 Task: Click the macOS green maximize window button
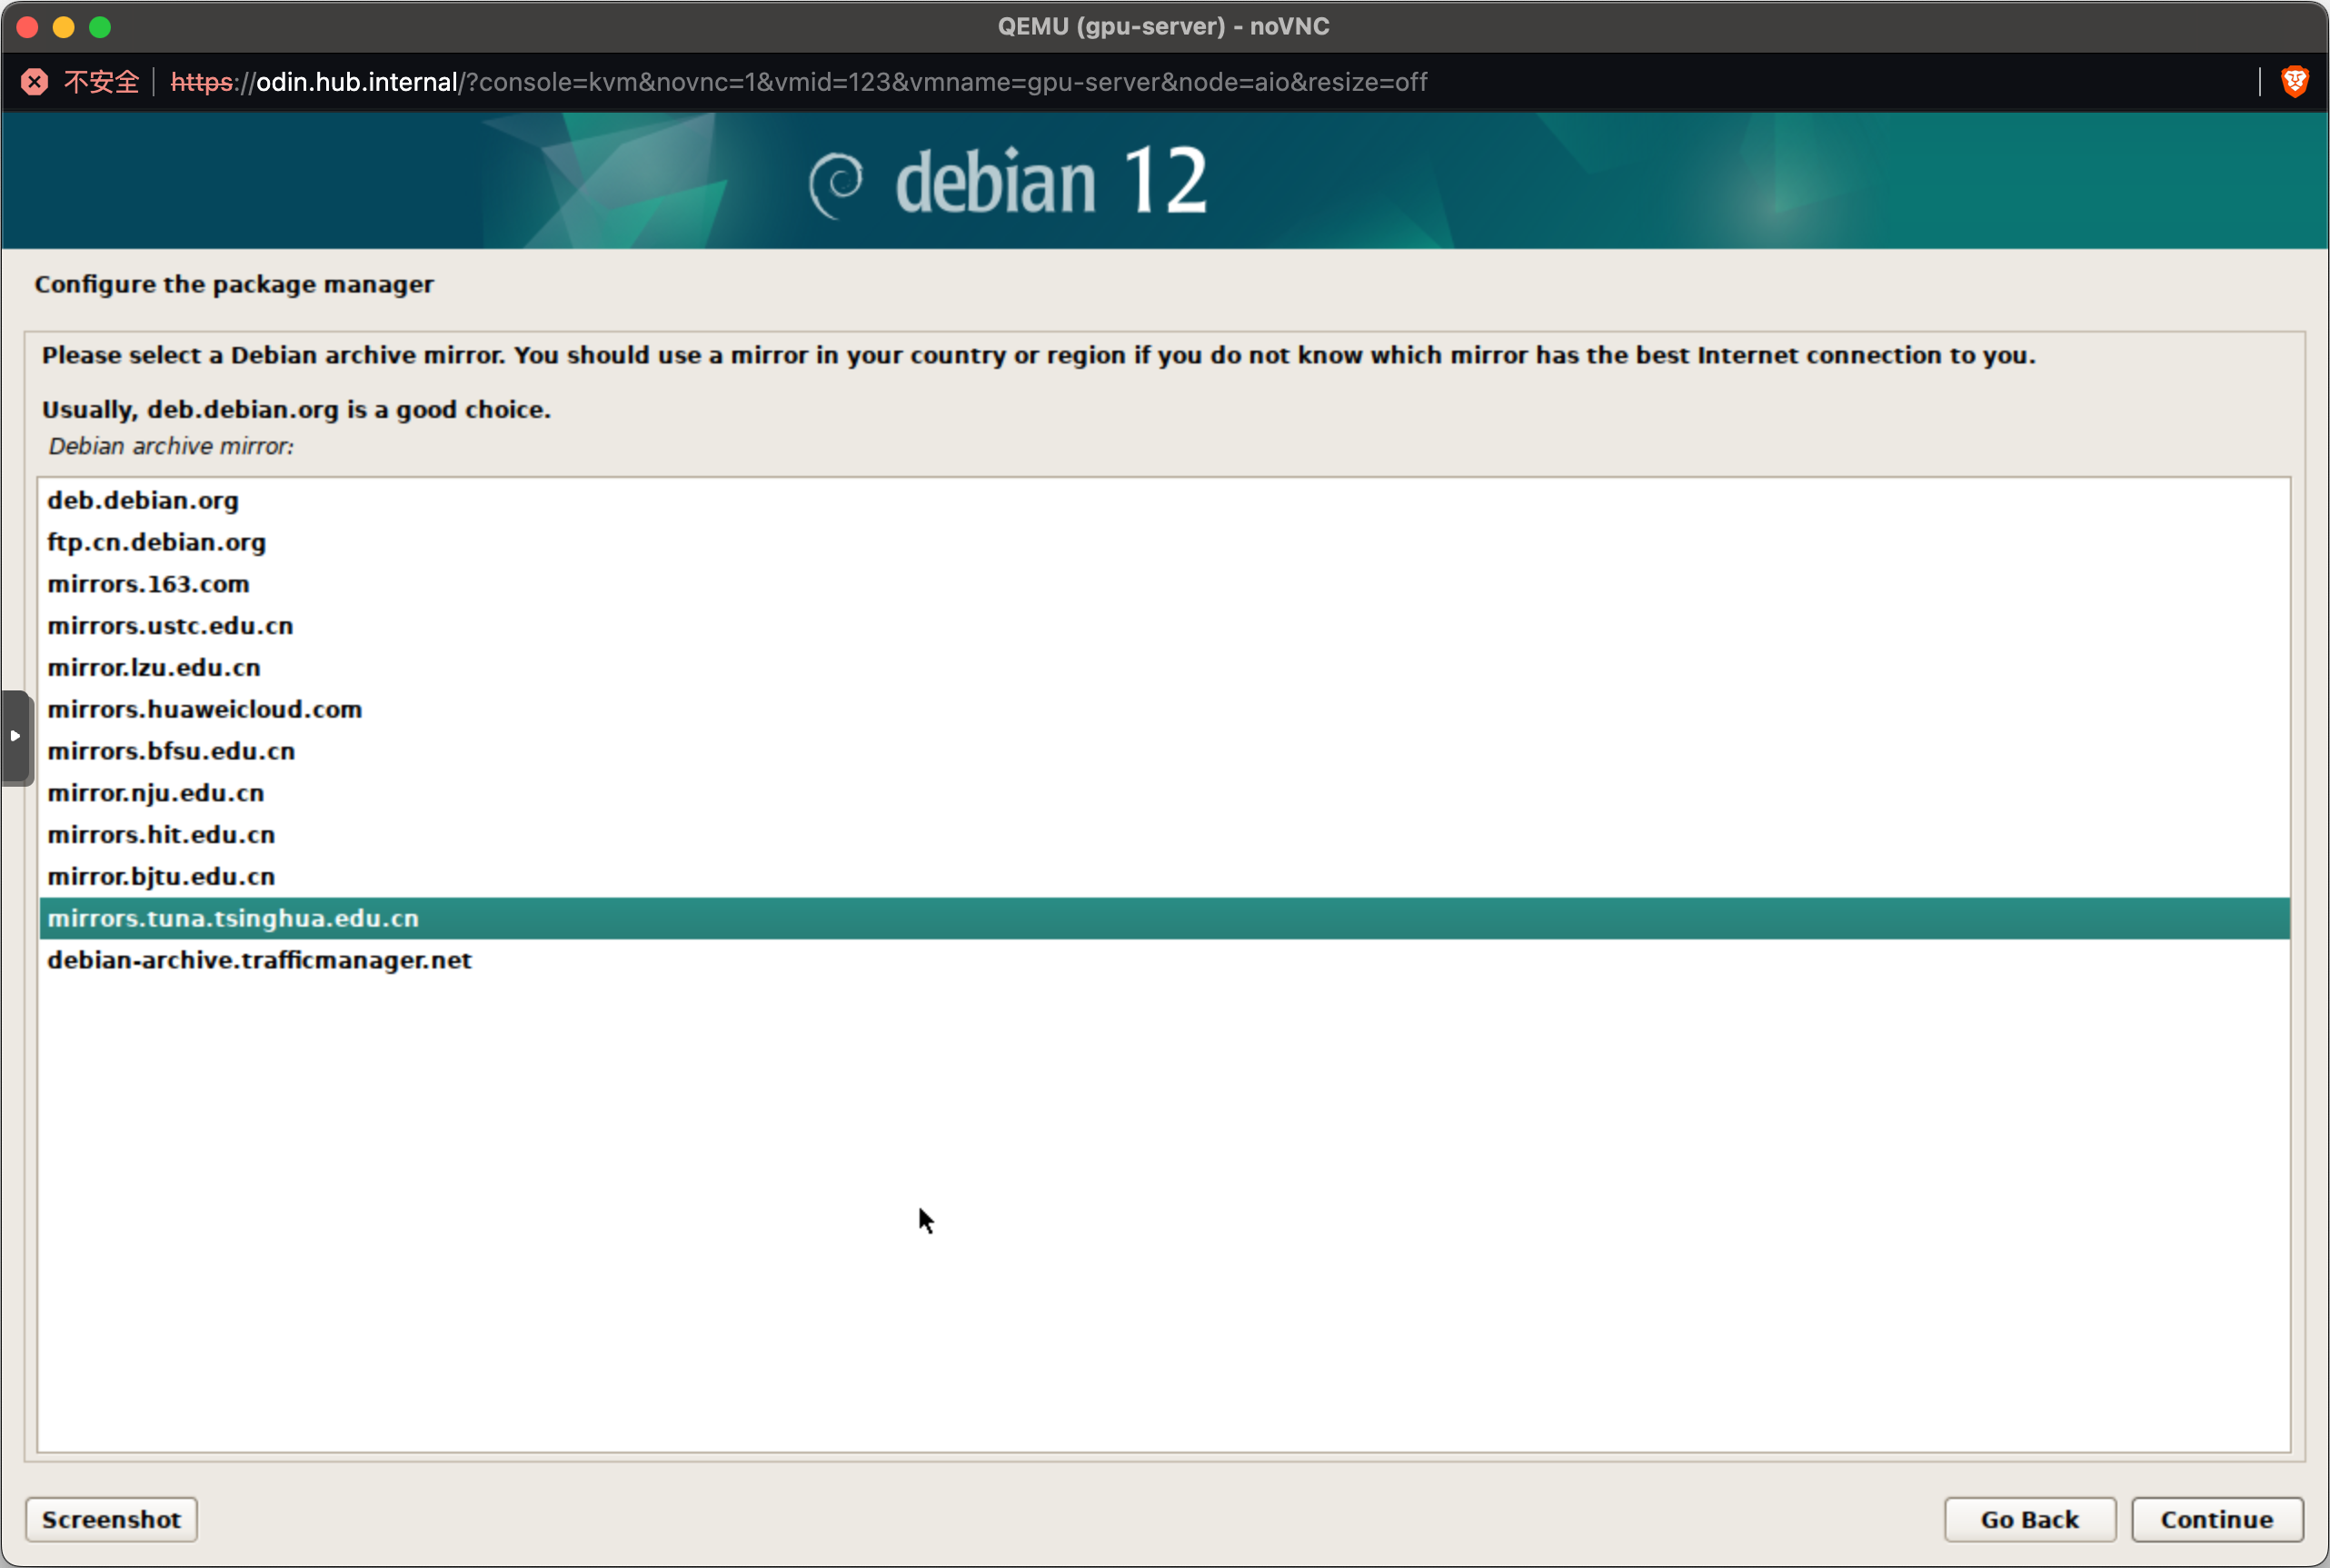(x=100, y=27)
